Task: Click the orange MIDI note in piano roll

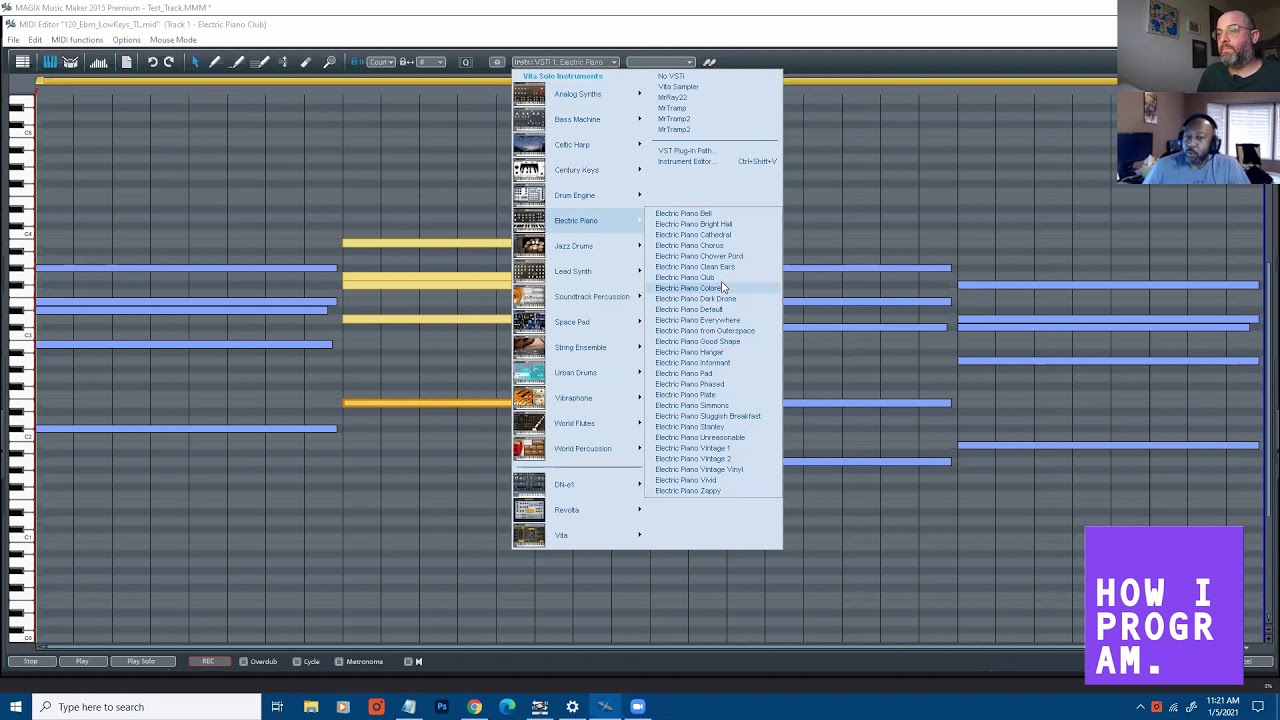Action: point(427,404)
